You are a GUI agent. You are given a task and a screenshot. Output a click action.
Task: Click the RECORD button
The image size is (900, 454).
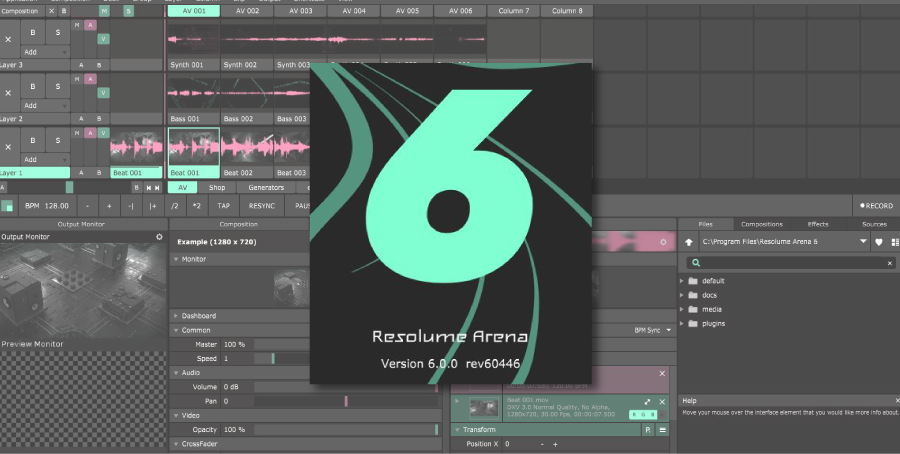tap(876, 205)
